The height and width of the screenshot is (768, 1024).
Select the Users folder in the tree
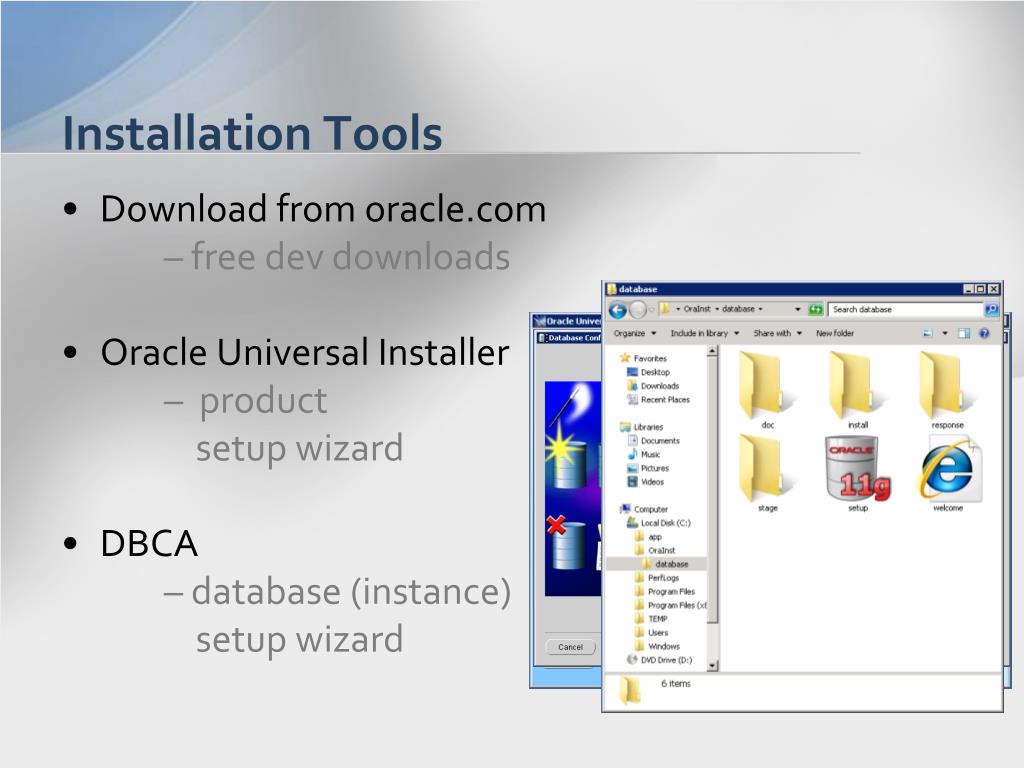pyautogui.click(x=652, y=633)
